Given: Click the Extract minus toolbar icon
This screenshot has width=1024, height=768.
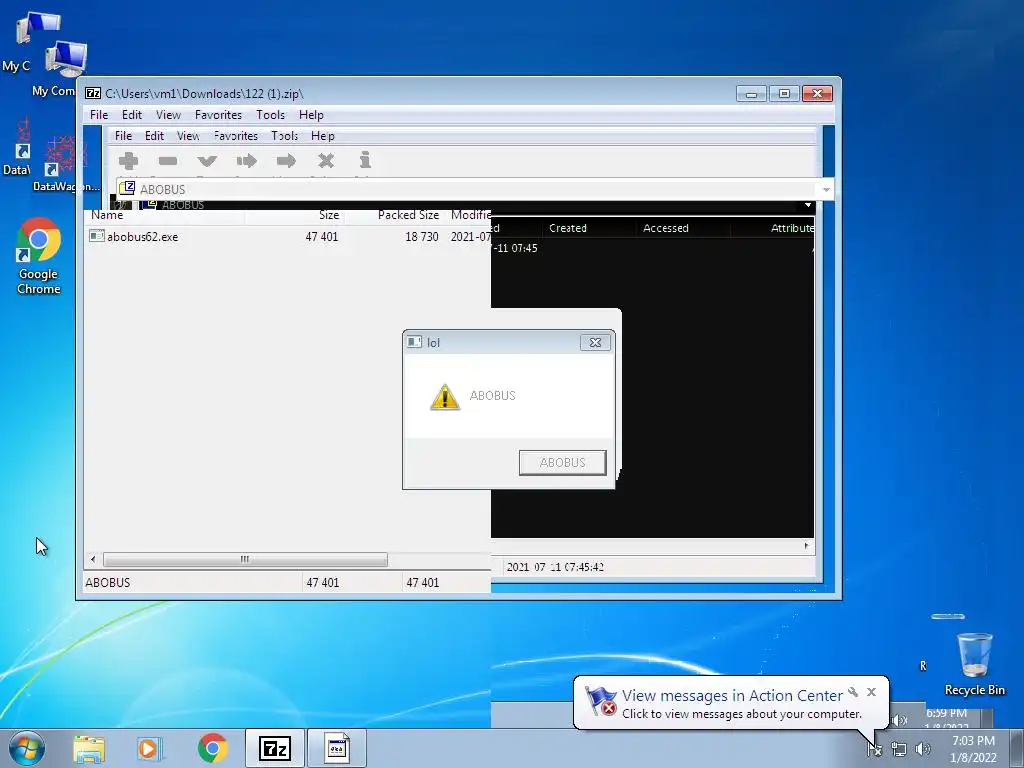Looking at the screenshot, I should 168,161.
